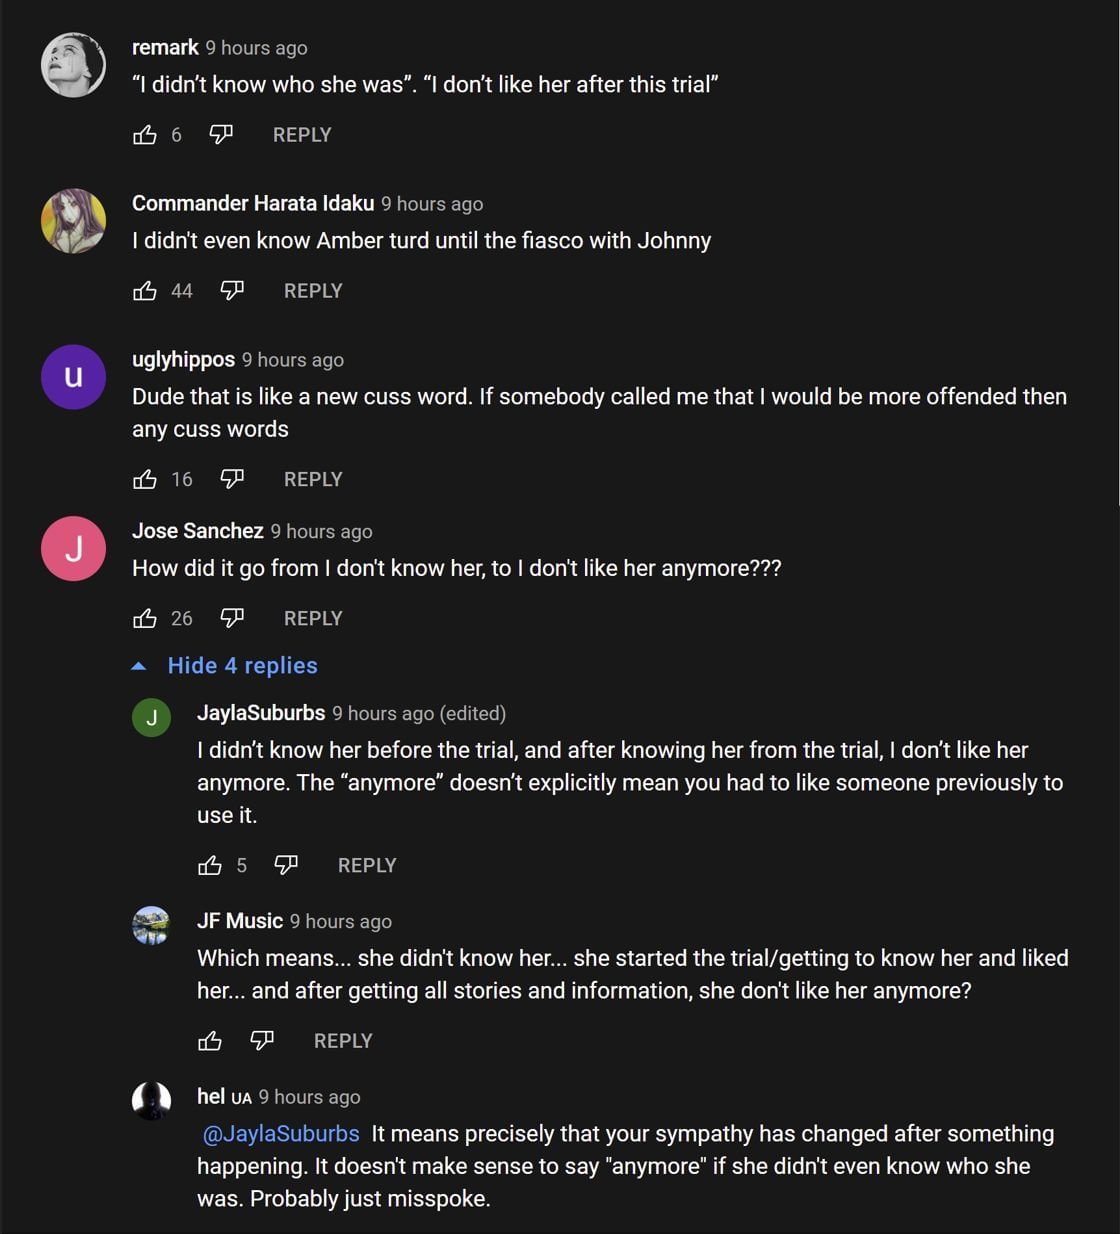This screenshot has height=1234, width=1120.
Task: Reply to Jose Sanchez's comment
Action: [x=313, y=619]
